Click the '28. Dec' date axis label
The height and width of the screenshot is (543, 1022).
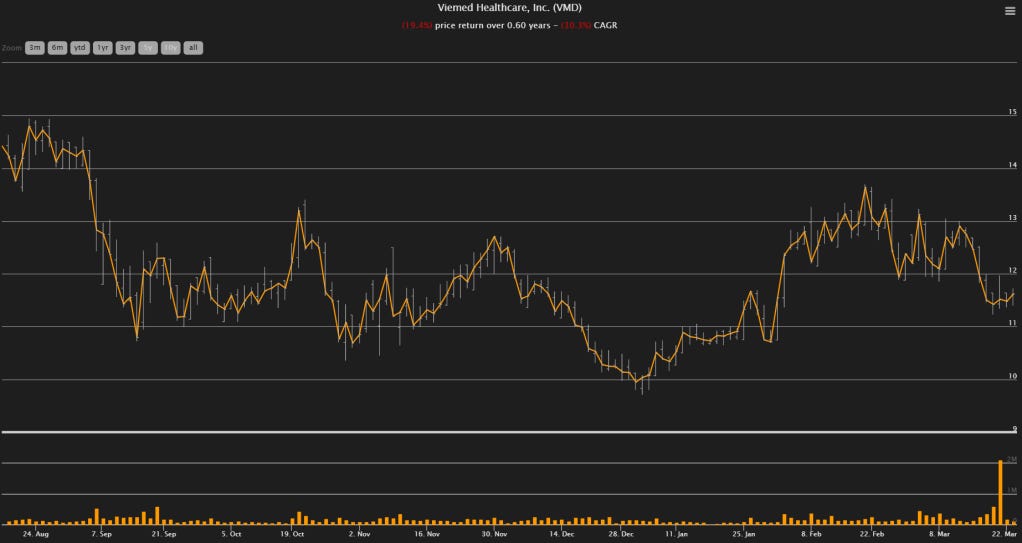(621, 534)
